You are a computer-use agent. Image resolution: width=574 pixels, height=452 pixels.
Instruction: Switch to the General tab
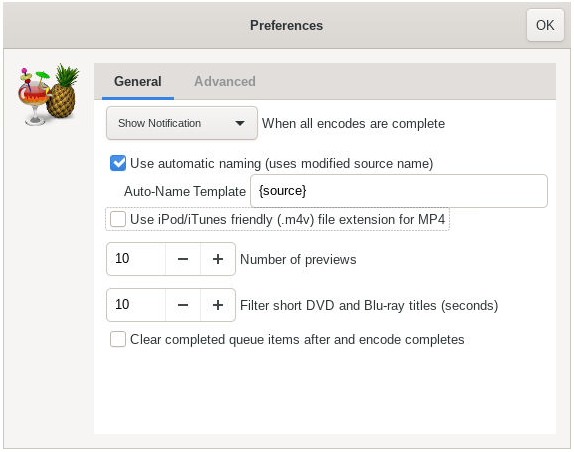(x=138, y=81)
